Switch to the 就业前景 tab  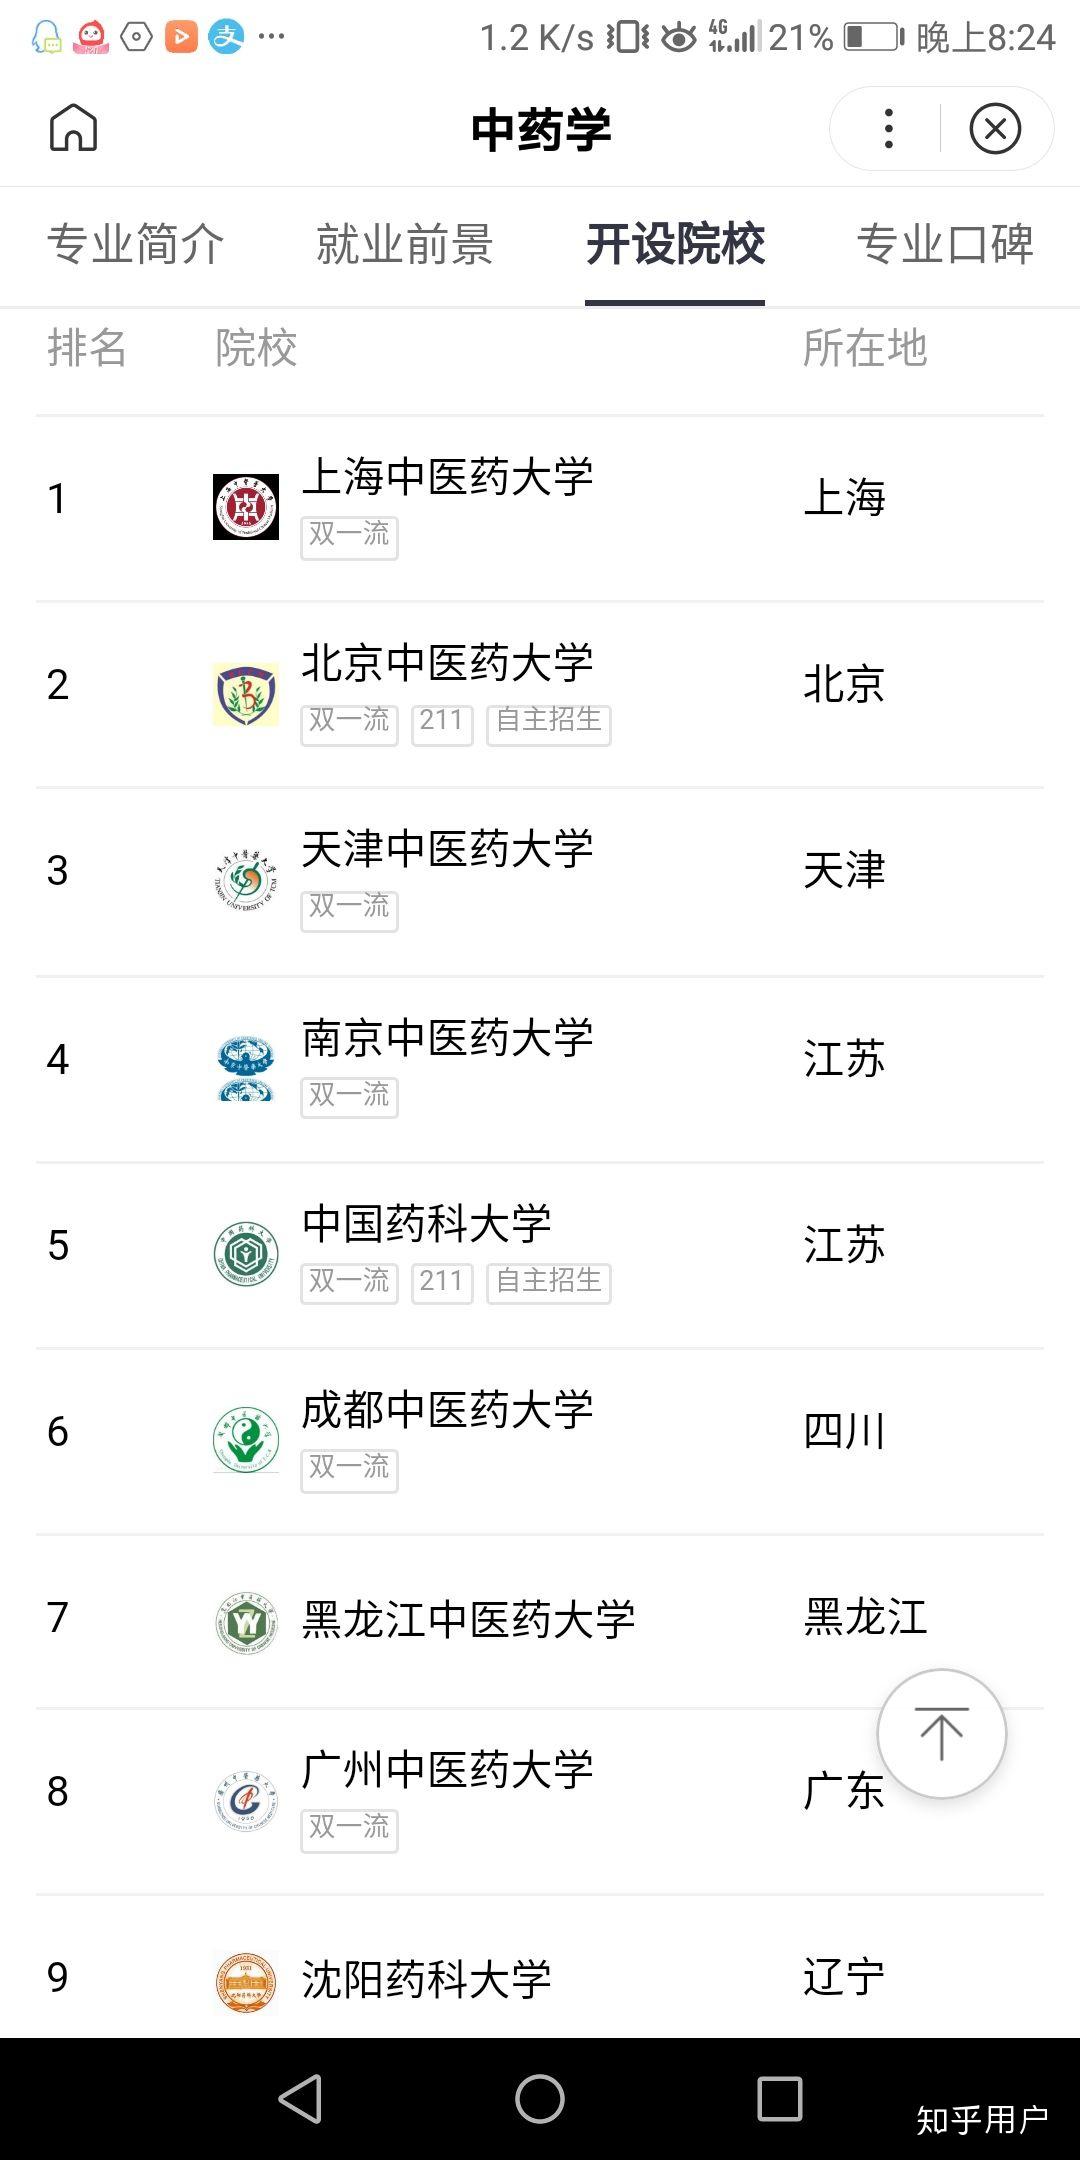[x=405, y=244]
